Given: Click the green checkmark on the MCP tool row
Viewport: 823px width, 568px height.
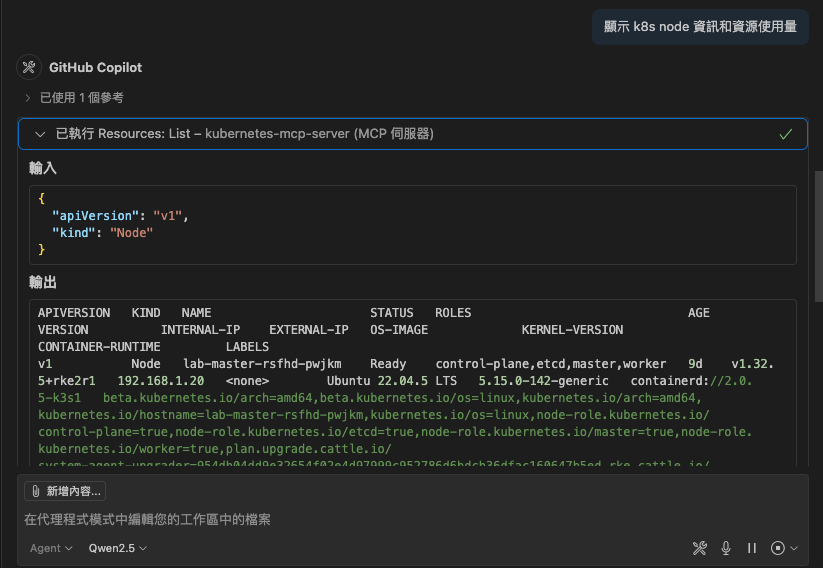Looking at the screenshot, I should tap(786, 134).
